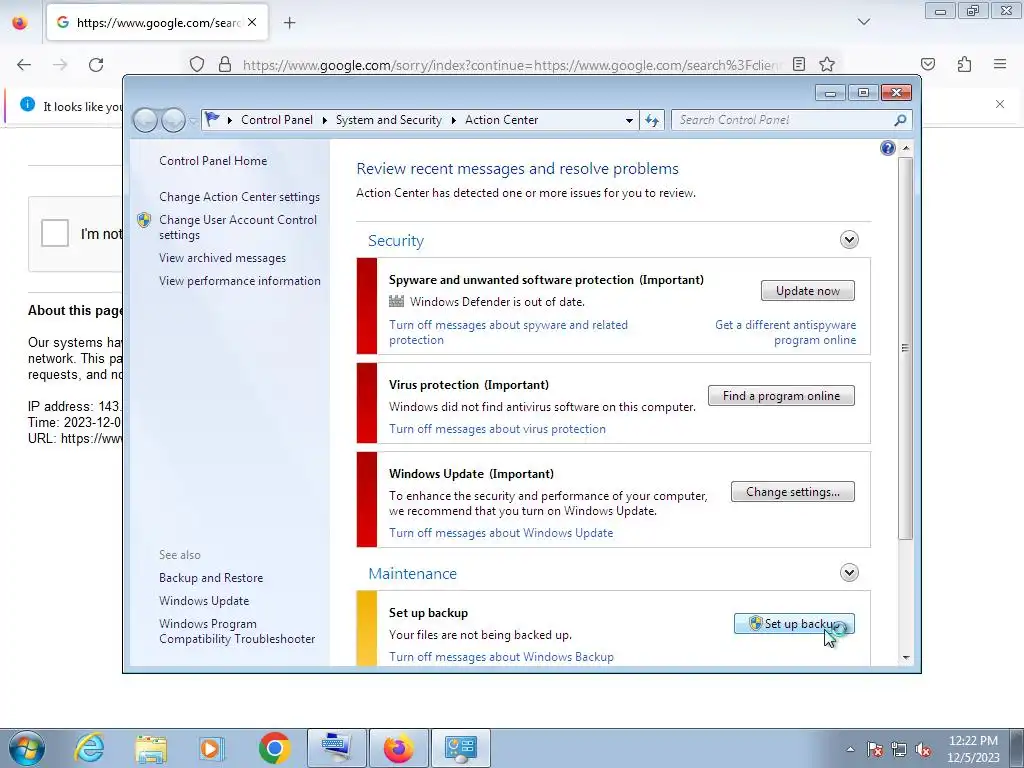Open Firefox hamburger application menu
Screen dimensions: 1024x768
tap(1000, 64)
